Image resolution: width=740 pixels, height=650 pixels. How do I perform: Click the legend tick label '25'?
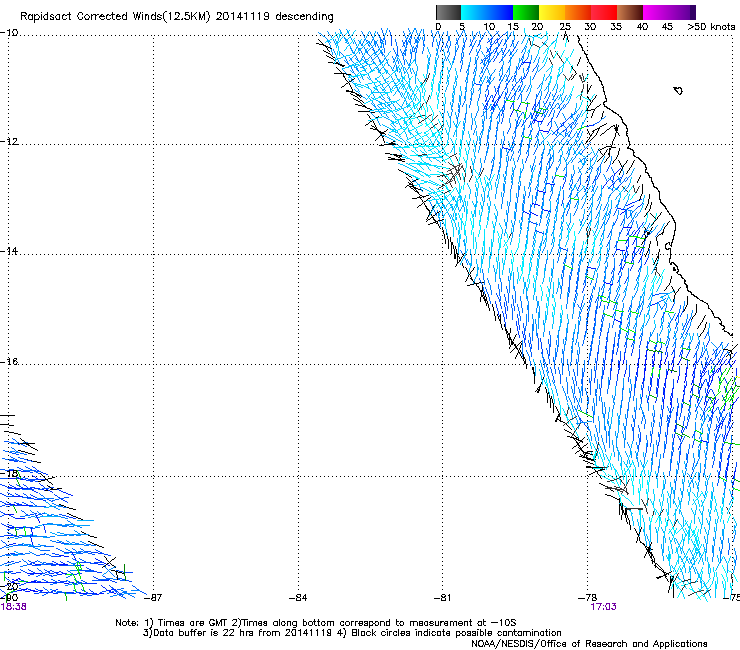(565, 27)
